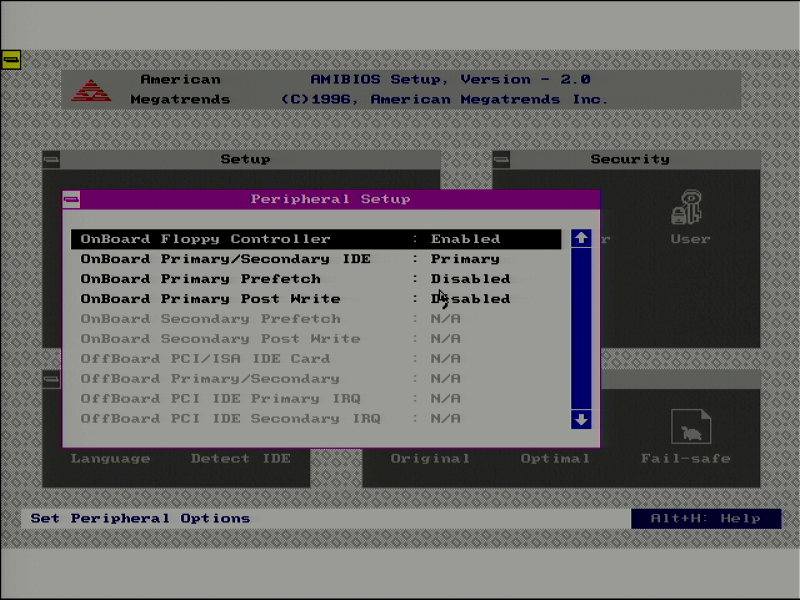Image resolution: width=800 pixels, height=600 pixels.
Task: Click the down arrow on the scrollbar
Action: (581, 419)
